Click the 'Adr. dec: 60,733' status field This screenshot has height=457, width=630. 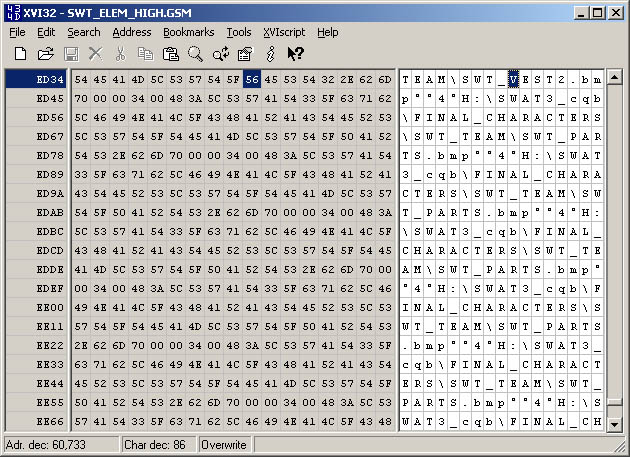61,445
